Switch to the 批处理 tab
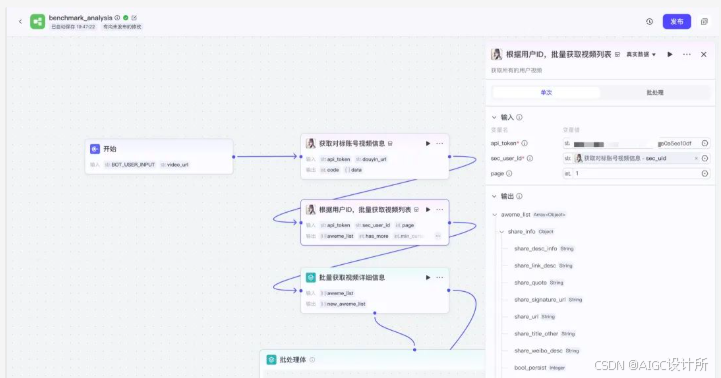Viewport: 721px width, 378px height. (655, 92)
